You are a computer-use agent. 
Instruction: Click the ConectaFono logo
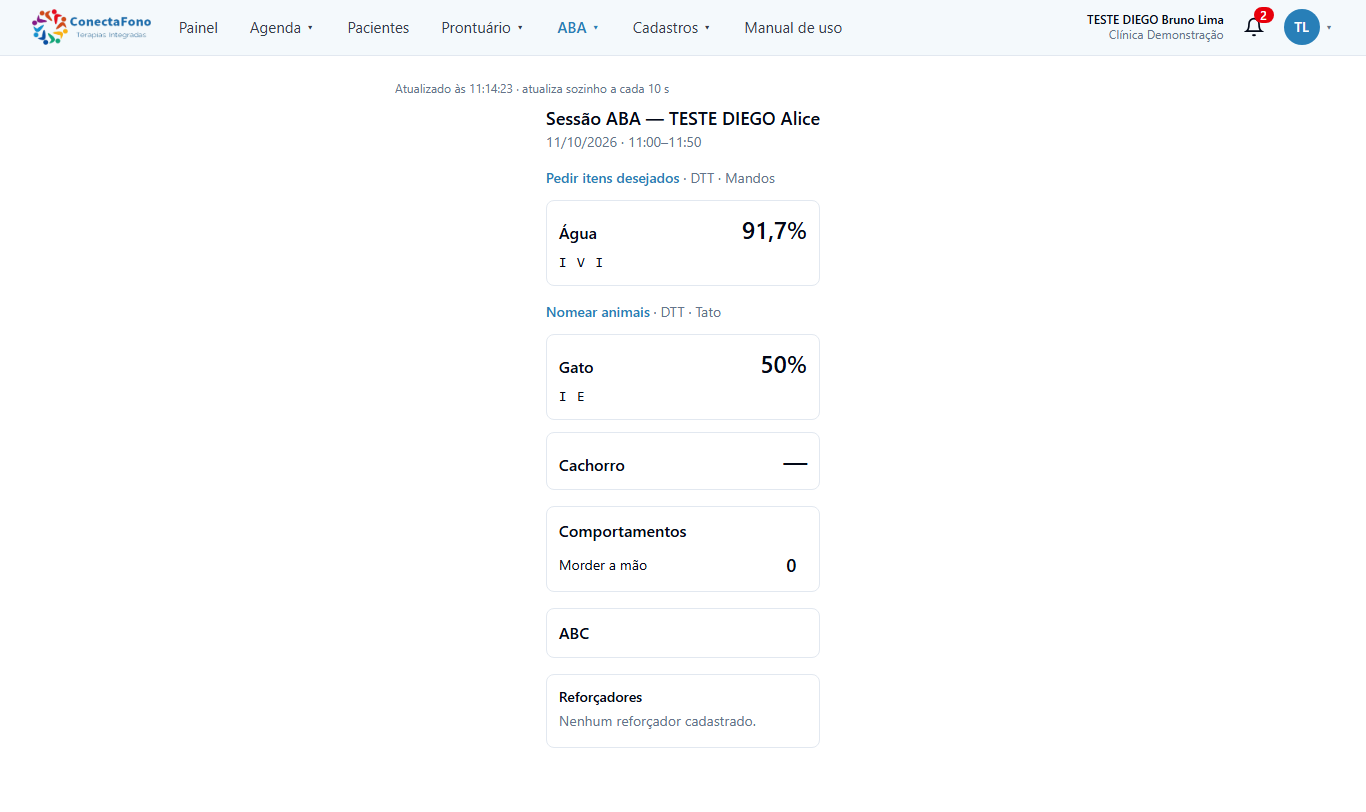(x=92, y=27)
